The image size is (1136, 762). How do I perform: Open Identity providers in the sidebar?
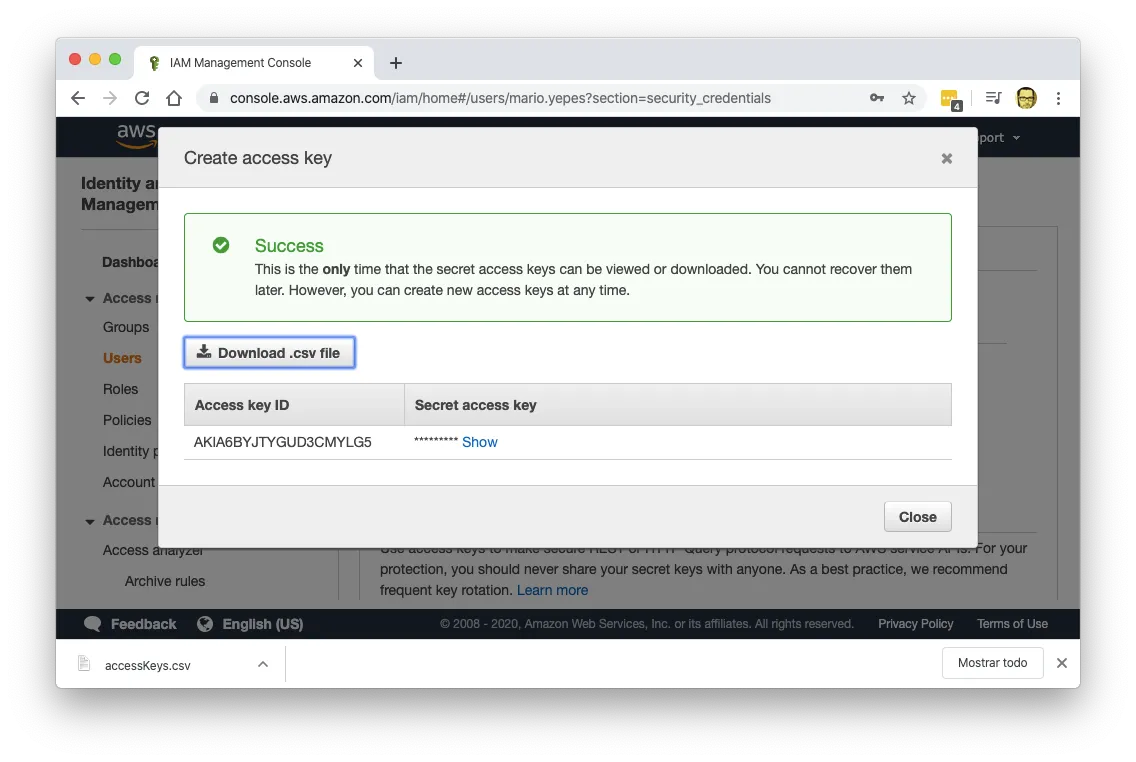(130, 451)
